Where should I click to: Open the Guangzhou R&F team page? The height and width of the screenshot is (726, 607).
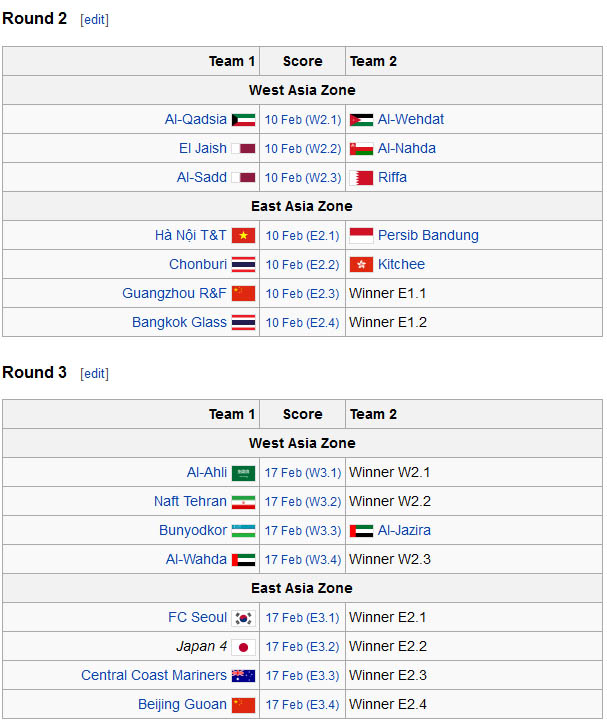click(174, 293)
